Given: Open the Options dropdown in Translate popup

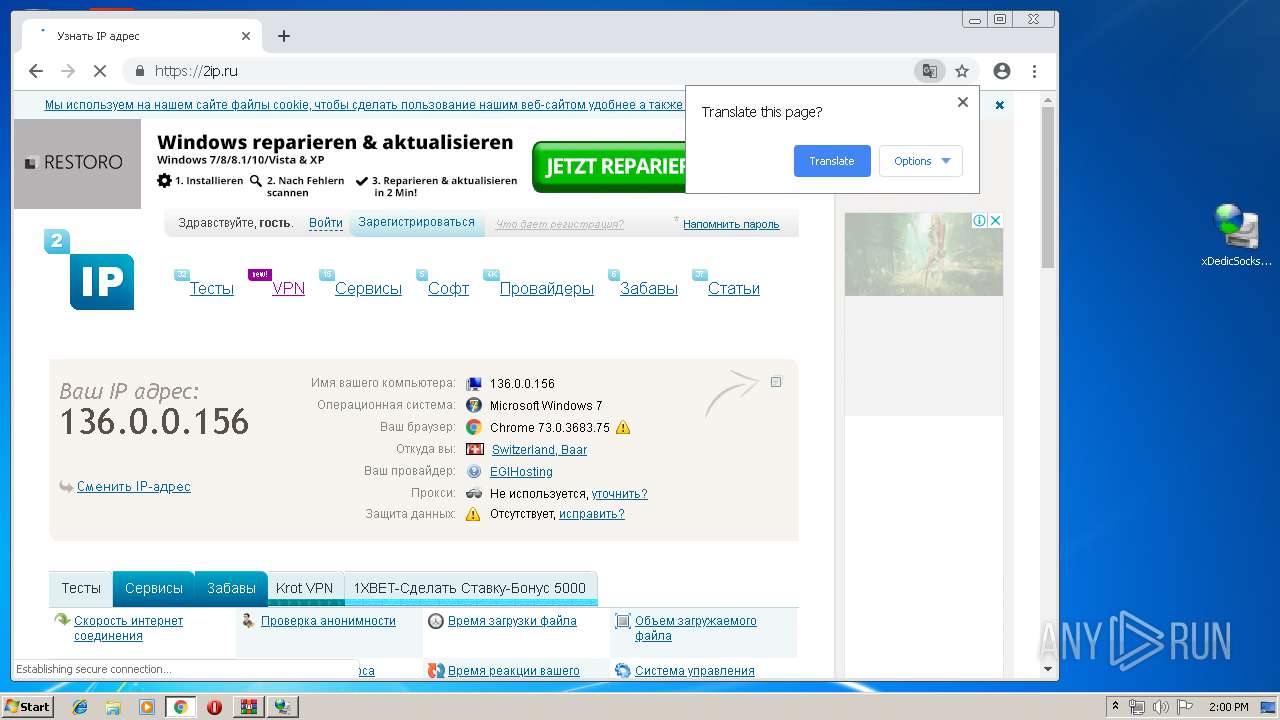Looking at the screenshot, I should (921, 161).
